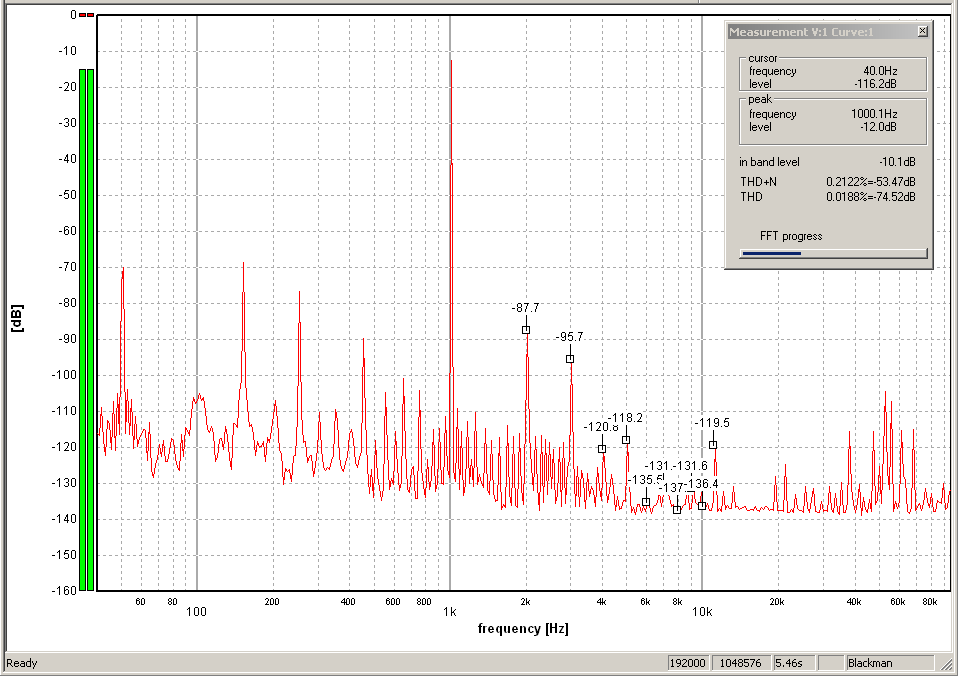Click the right red clip indicator
958x676 pixels.
(x=90, y=15)
